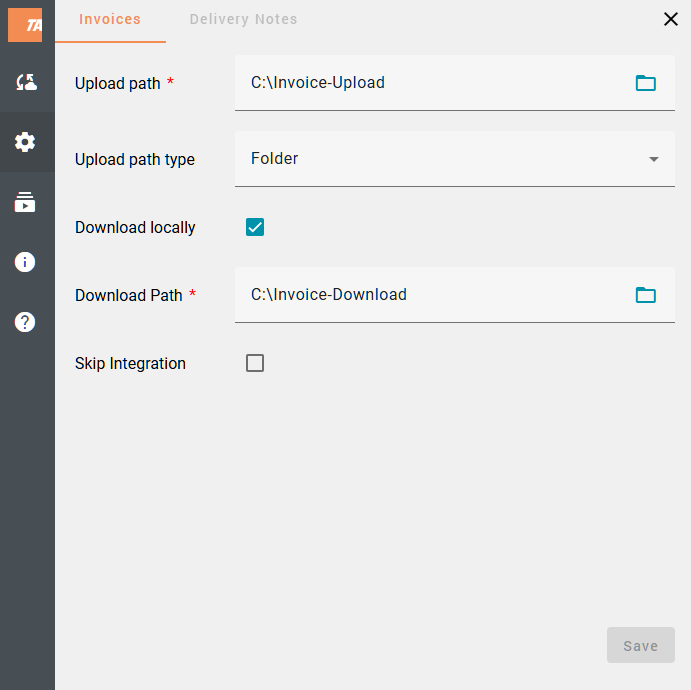Uncheck the Download locally checkbox
The width and height of the screenshot is (691, 690).
click(x=255, y=228)
